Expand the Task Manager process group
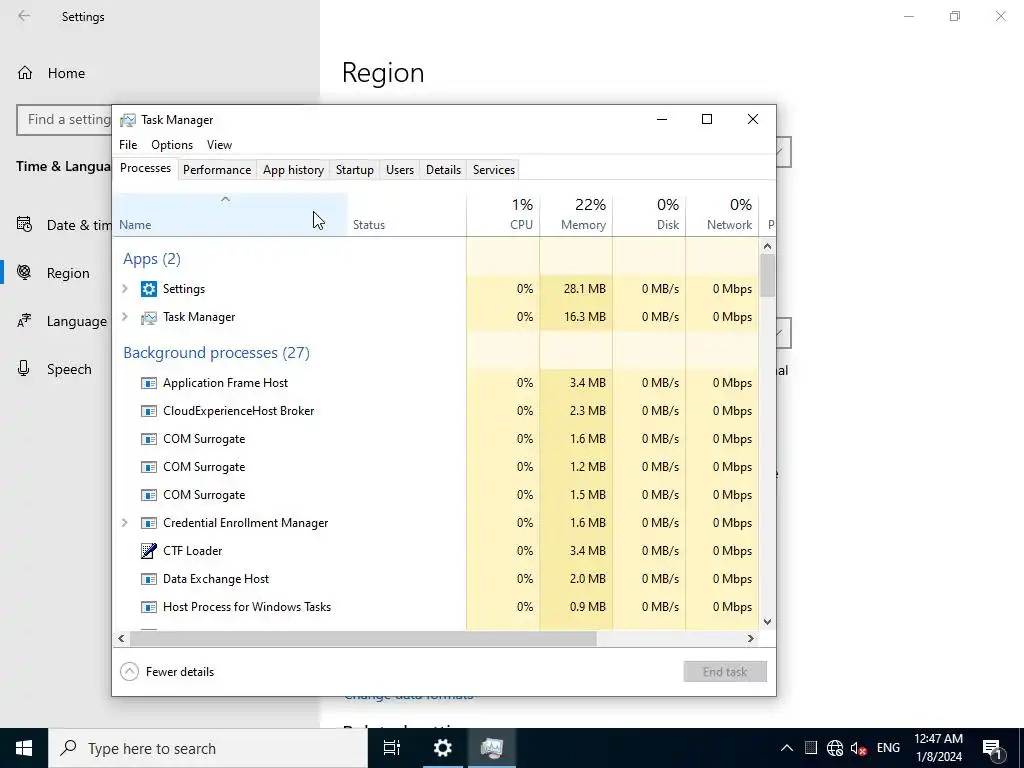The height and width of the screenshot is (768, 1024). tap(125, 317)
